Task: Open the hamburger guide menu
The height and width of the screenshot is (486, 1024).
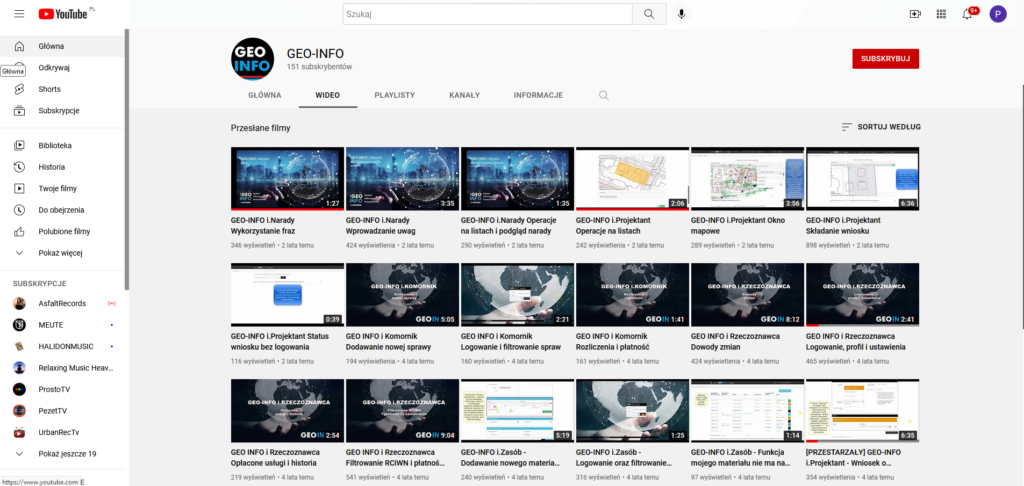Action: coord(19,14)
